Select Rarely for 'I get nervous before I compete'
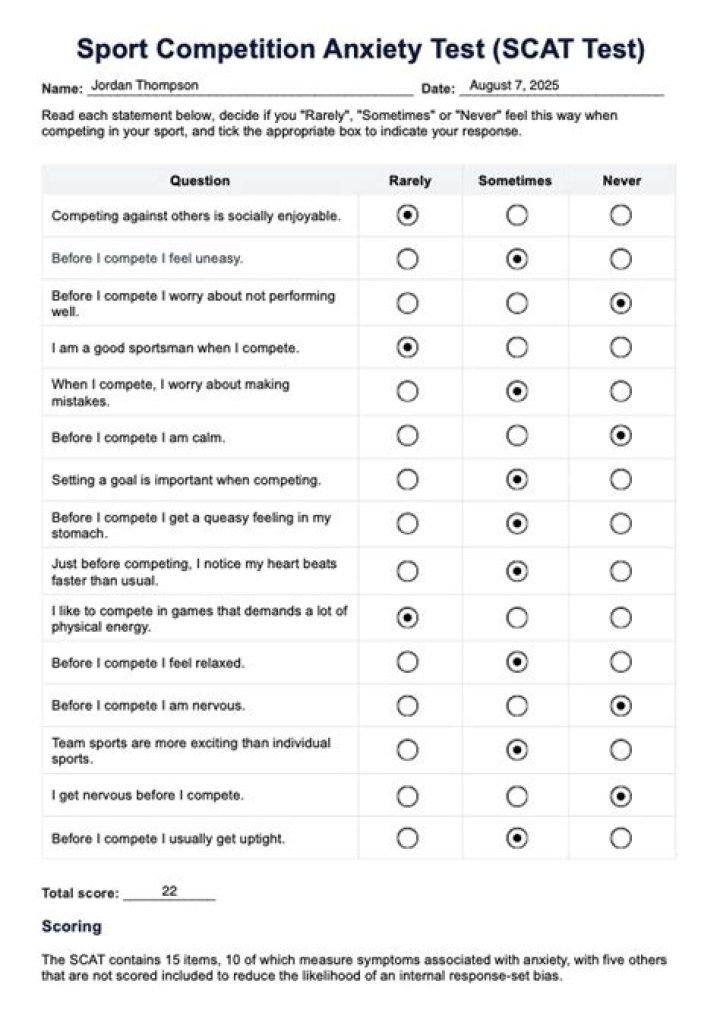 click(407, 796)
